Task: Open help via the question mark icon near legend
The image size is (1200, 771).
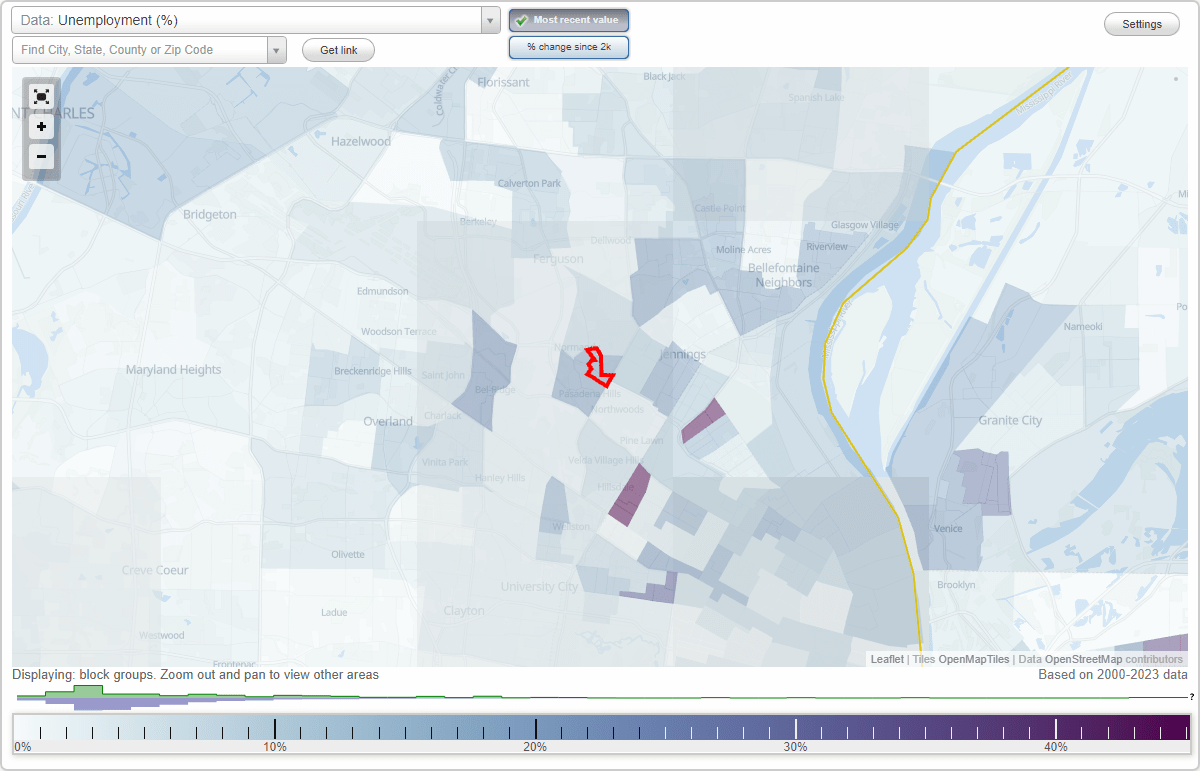Action: point(1190,694)
